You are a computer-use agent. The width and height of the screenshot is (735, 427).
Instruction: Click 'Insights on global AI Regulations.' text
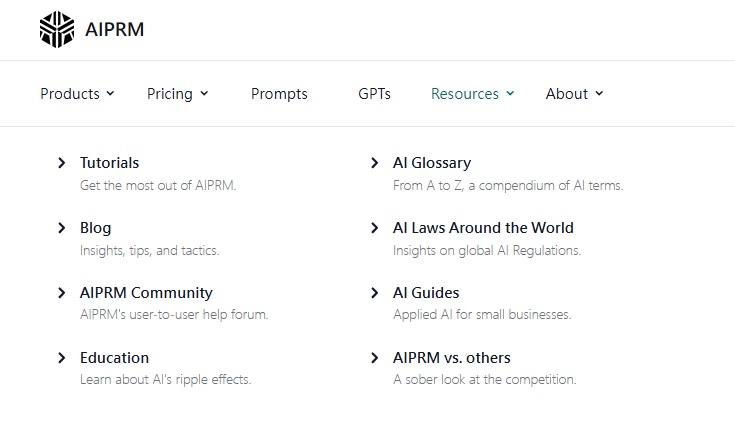point(487,250)
